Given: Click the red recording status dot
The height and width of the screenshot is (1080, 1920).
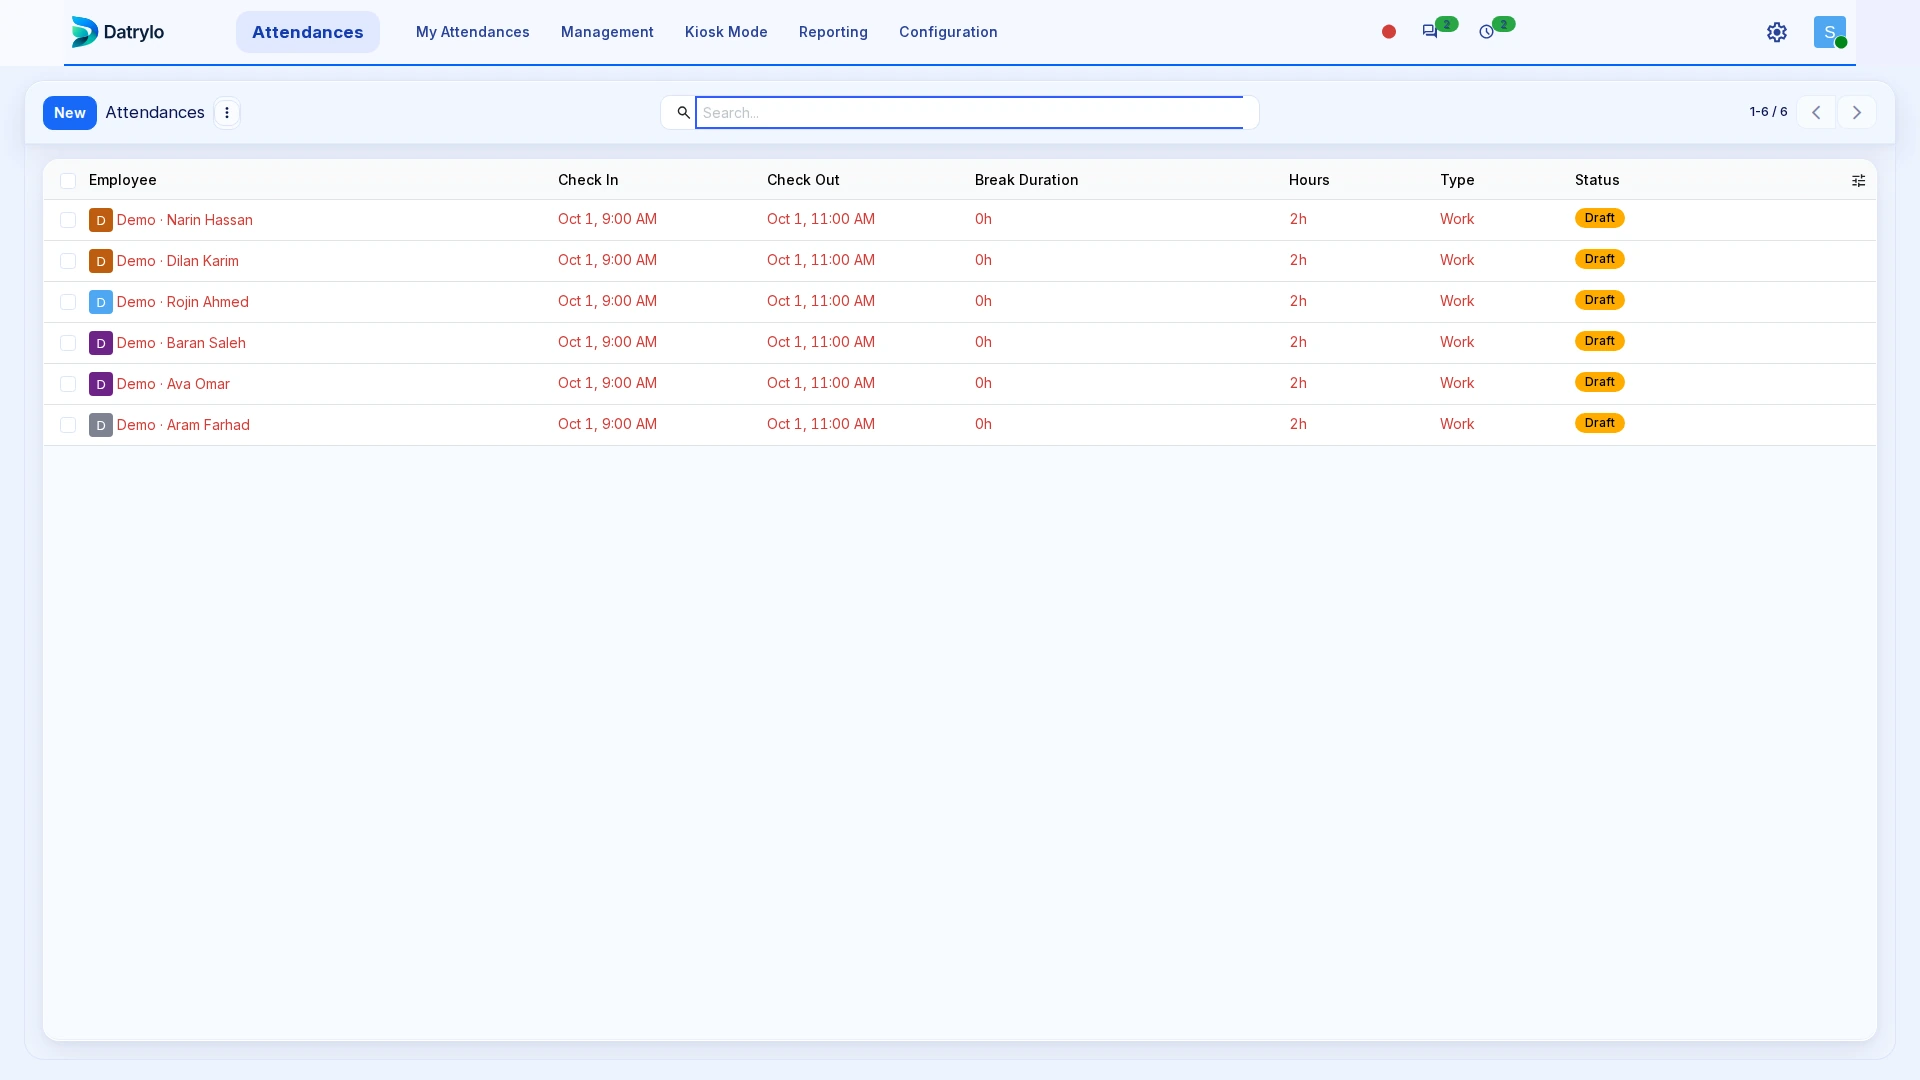Looking at the screenshot, I should (1389, 32).
